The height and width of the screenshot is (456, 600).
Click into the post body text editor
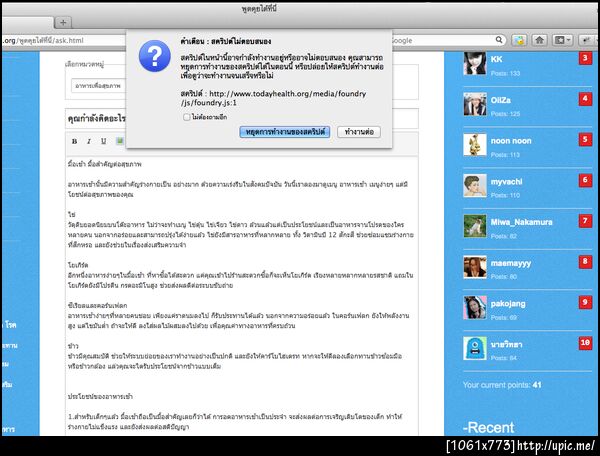point(241,295)
